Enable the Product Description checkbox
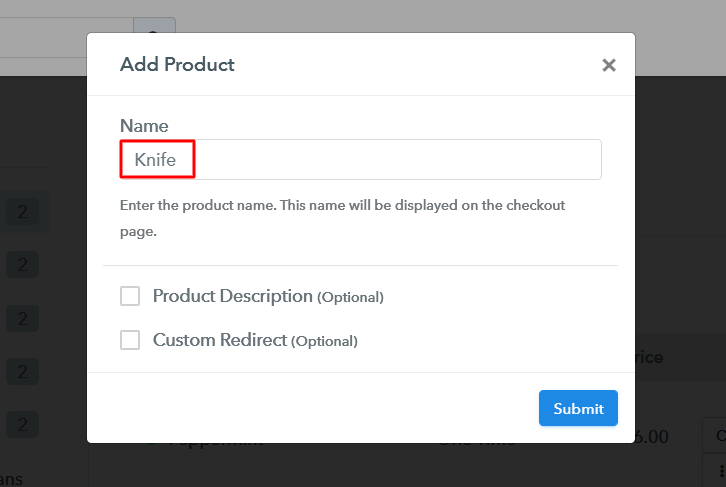 [x=130, y=296]
